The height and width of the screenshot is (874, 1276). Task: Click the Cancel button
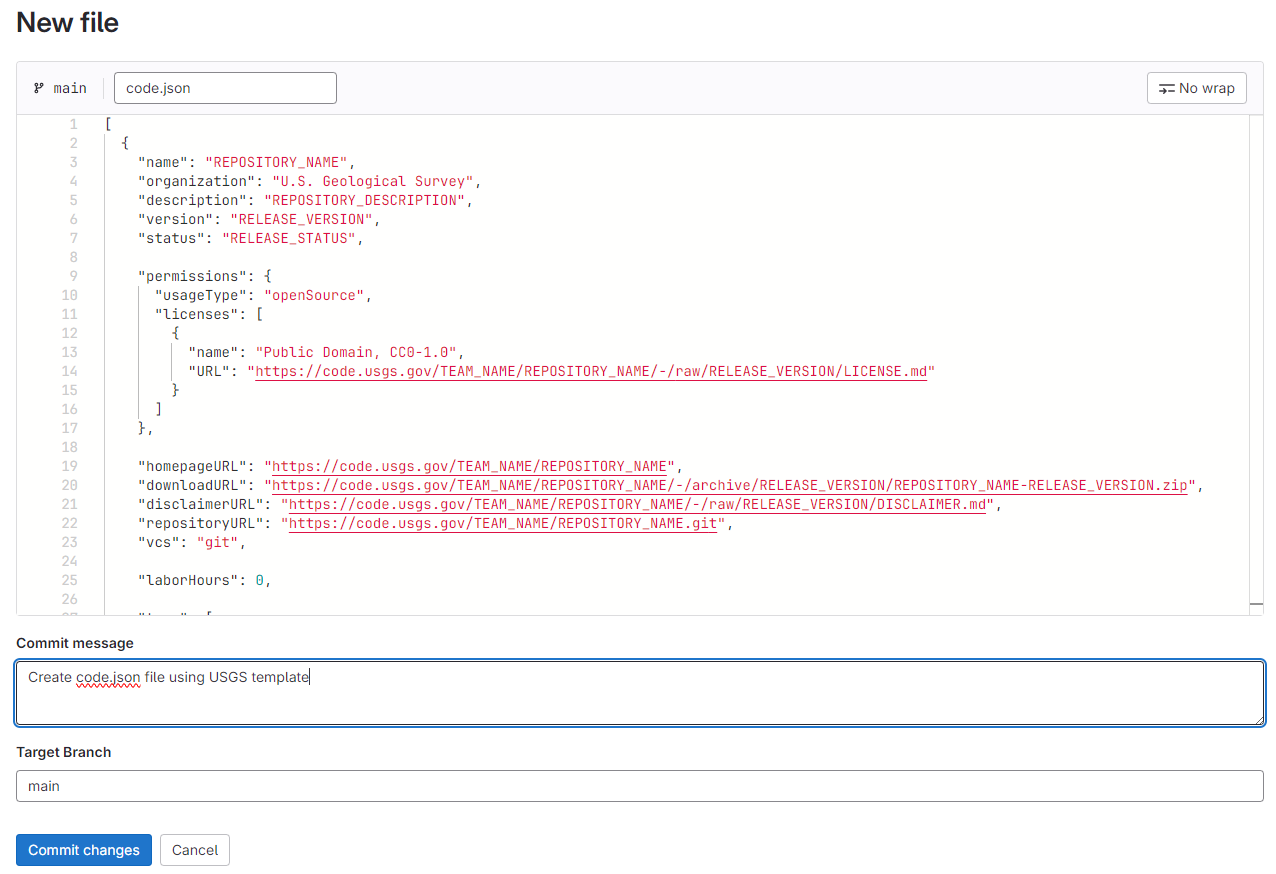[x=195, y=850]
